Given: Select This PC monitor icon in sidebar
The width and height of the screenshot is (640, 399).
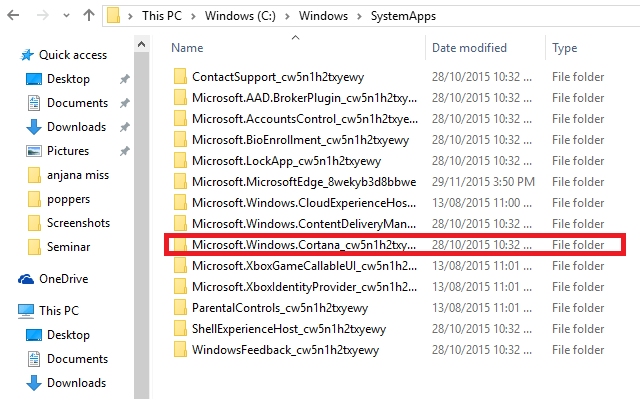Looking at the screenshot, I should (26, 311).
